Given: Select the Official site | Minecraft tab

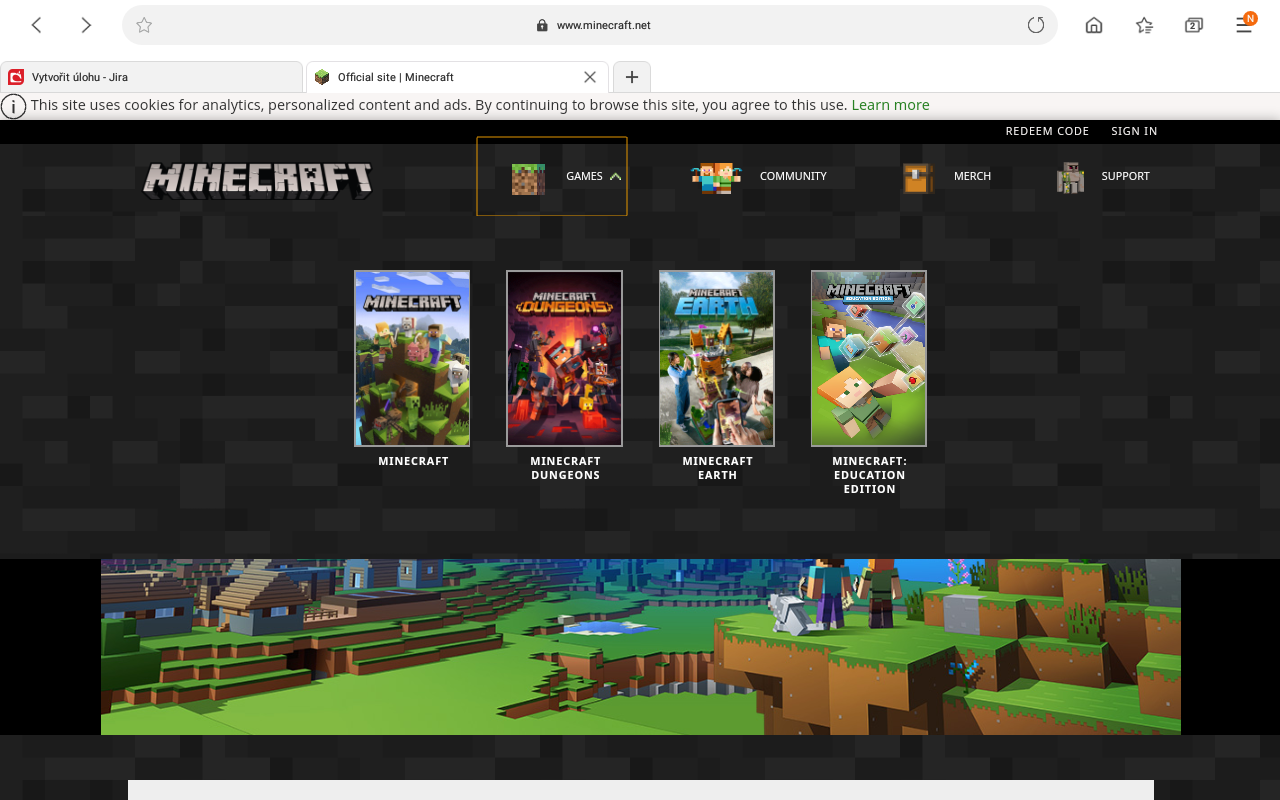Looking at the screenshot, I should coord(457,77).
